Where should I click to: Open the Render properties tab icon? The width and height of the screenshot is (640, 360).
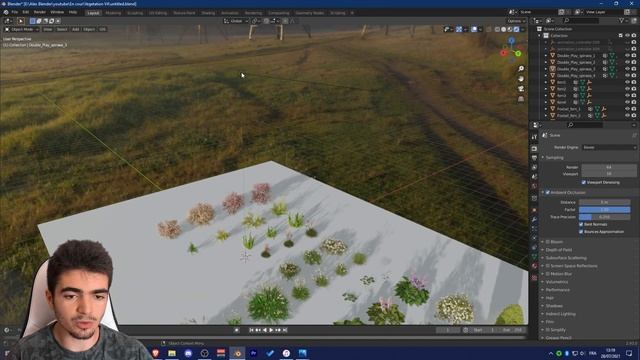coord(534,148)
